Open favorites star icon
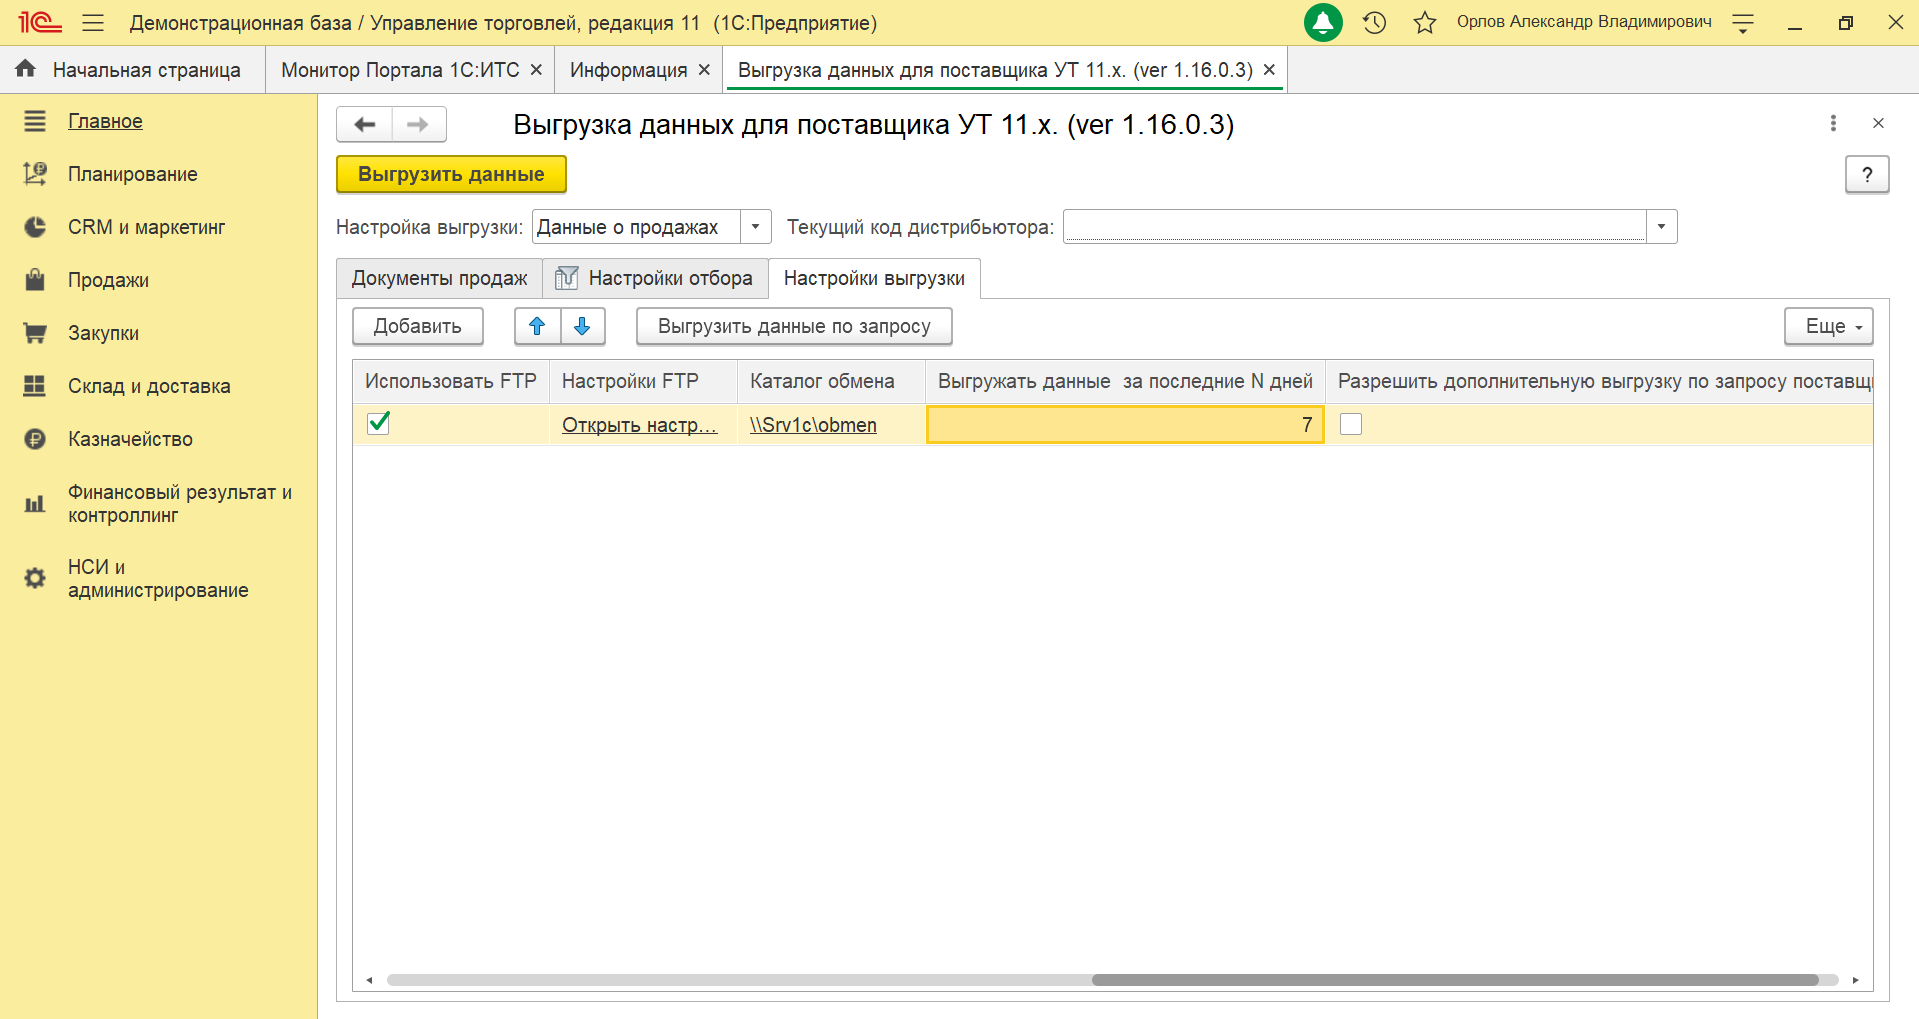The width and height of the screenshot is (1919, 1019). point(1425,22)
